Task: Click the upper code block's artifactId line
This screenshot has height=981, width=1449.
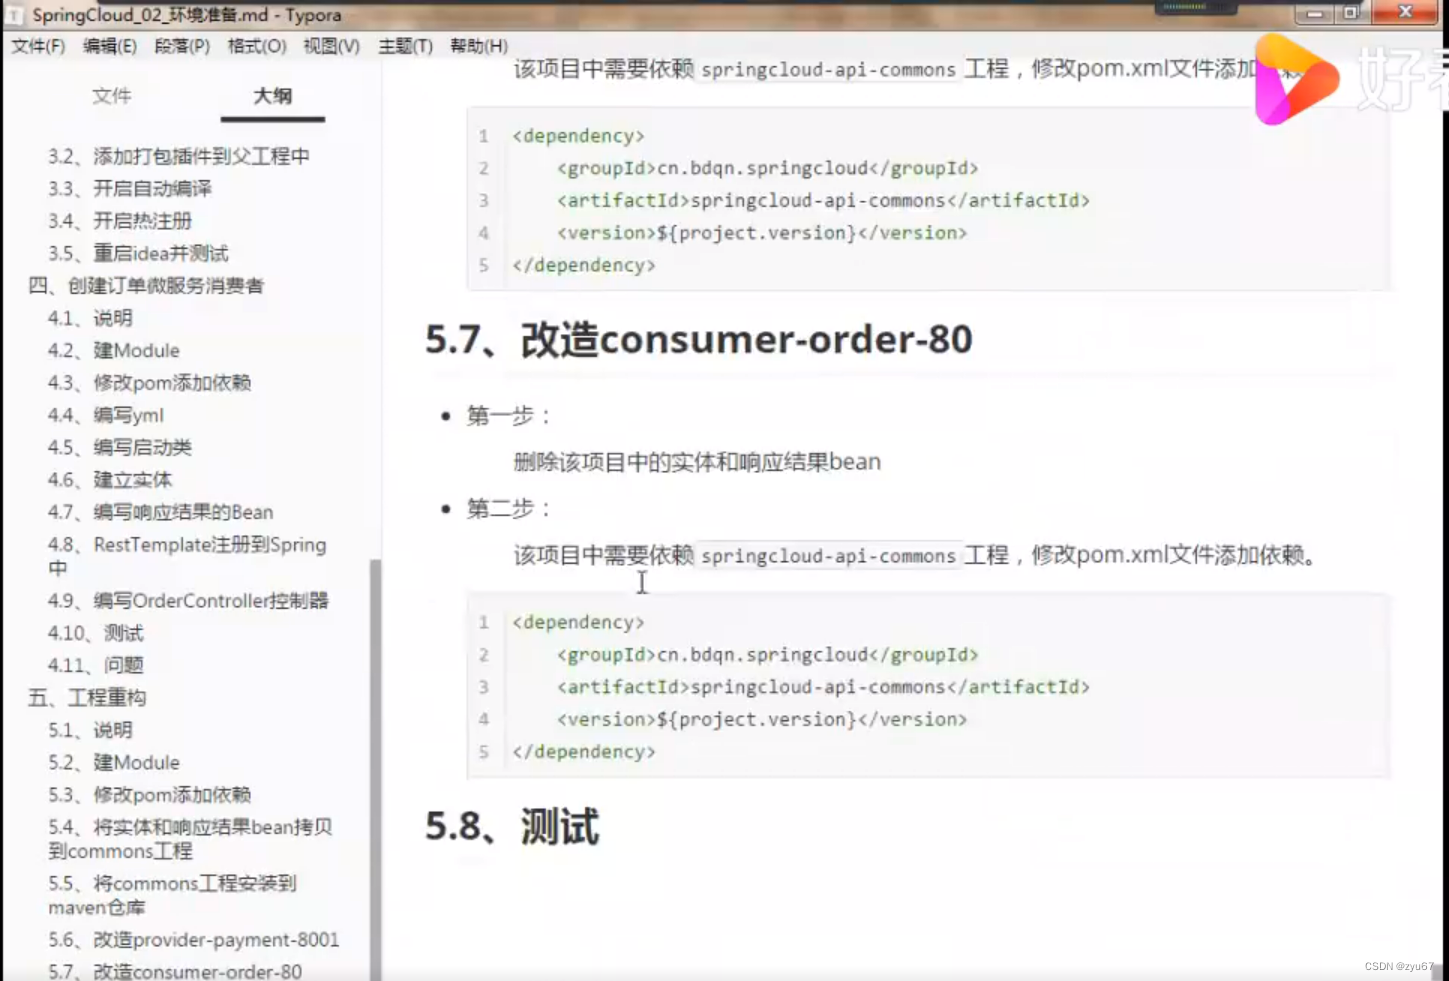Action: click(x=823, y=200)
